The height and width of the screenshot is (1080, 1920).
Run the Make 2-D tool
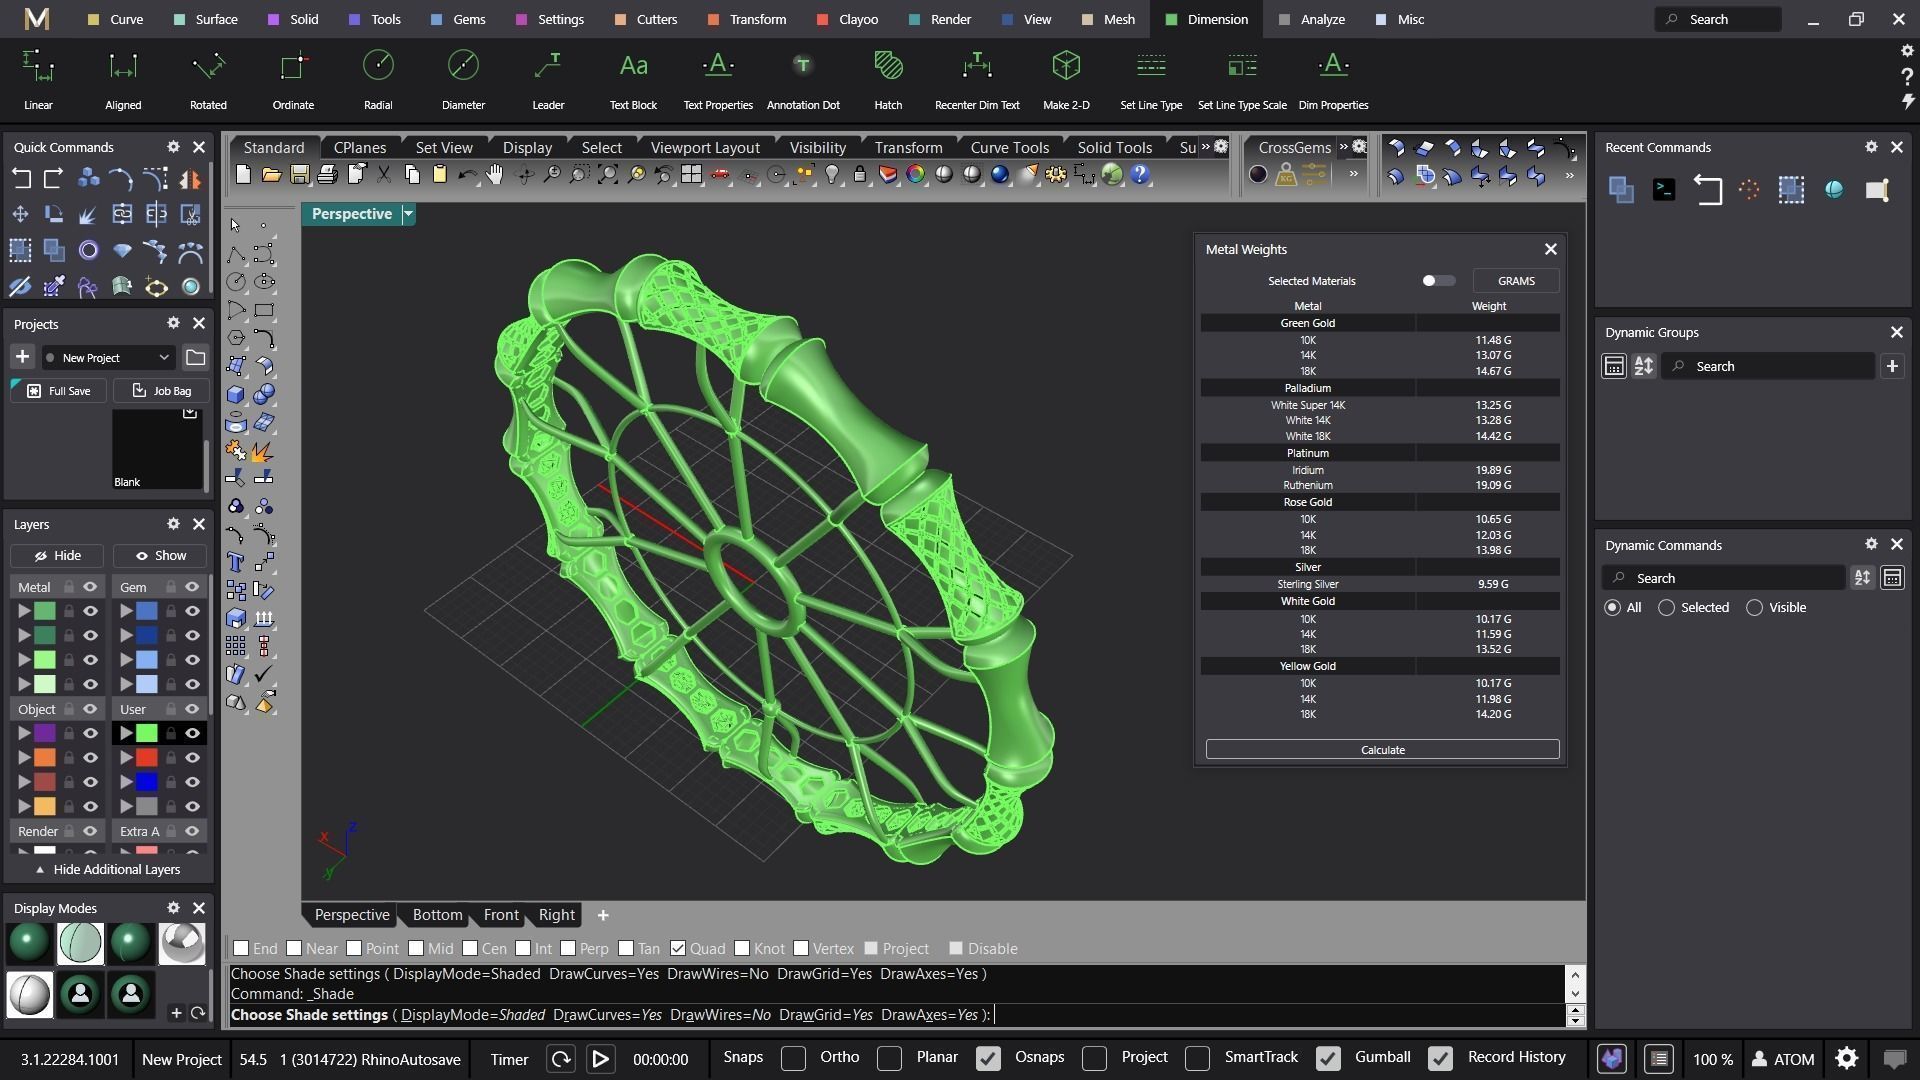(x=1066, y=78)
